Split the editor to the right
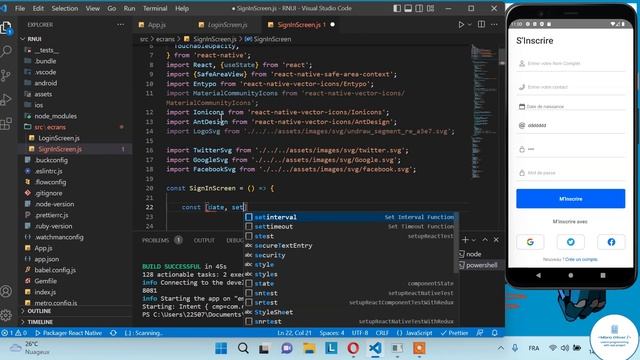The image size is (640, 360). [x=481, y=24]
